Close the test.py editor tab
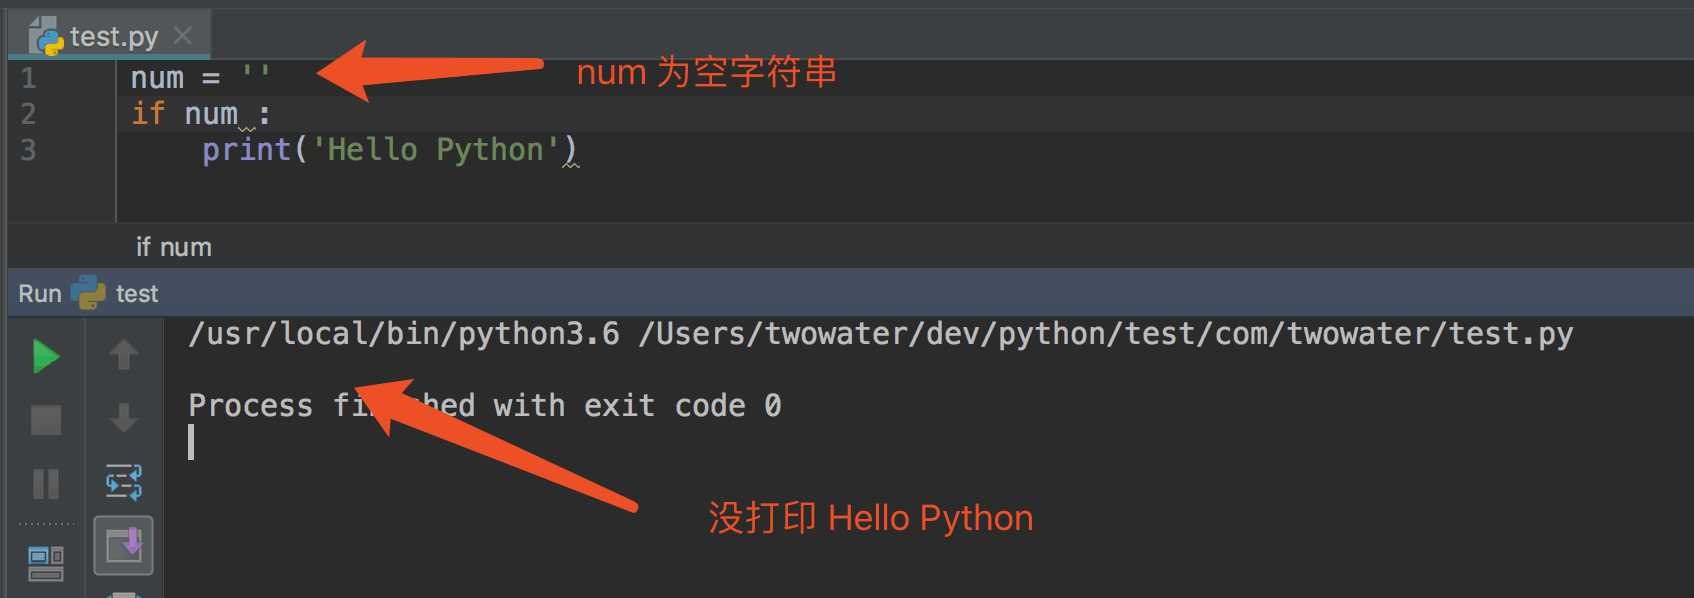 click(x=182, y=36)
